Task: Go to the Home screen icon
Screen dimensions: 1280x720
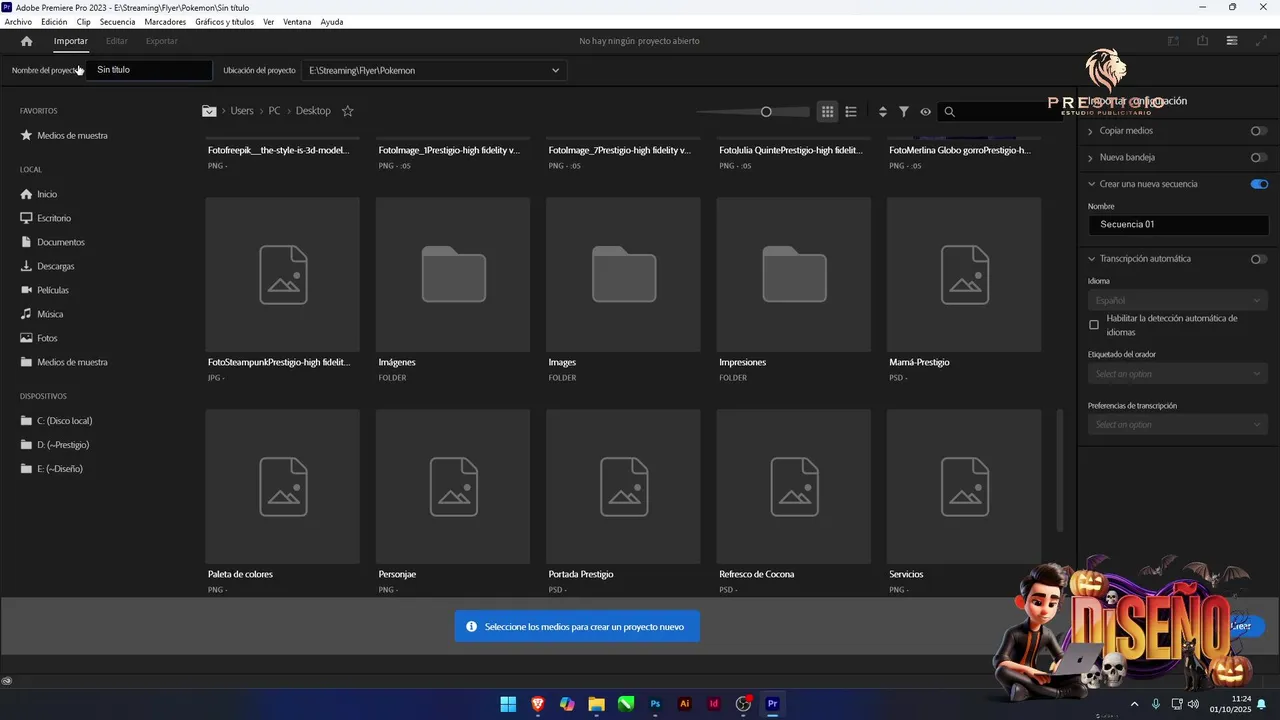Action: tap(27, 41)
